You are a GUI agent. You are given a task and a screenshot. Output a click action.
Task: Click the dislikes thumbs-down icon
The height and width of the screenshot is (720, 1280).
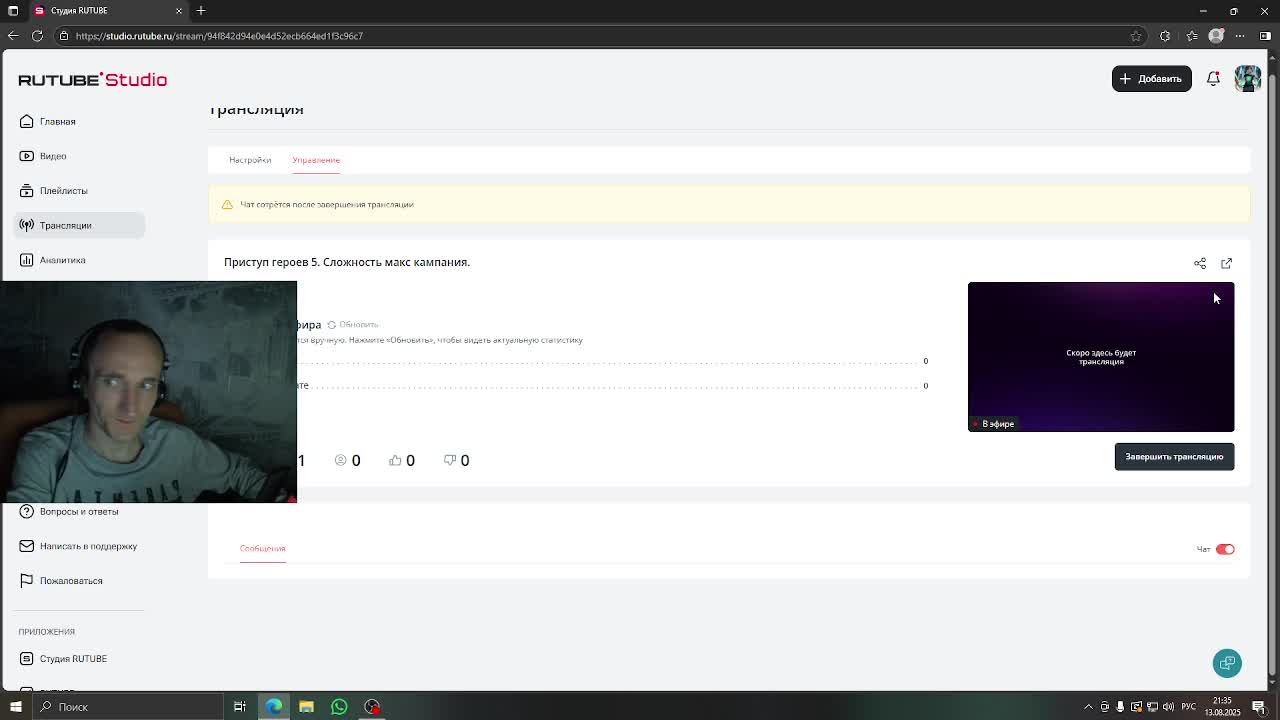point(450,460)
